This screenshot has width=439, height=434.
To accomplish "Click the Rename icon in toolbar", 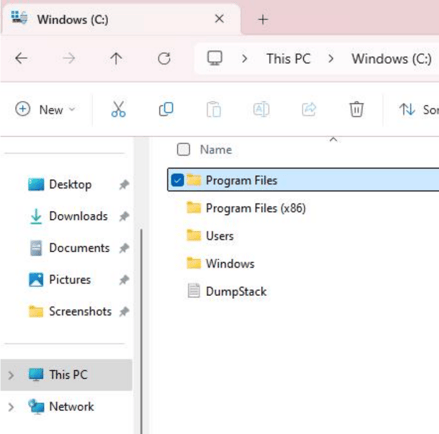I will point(261,109).
